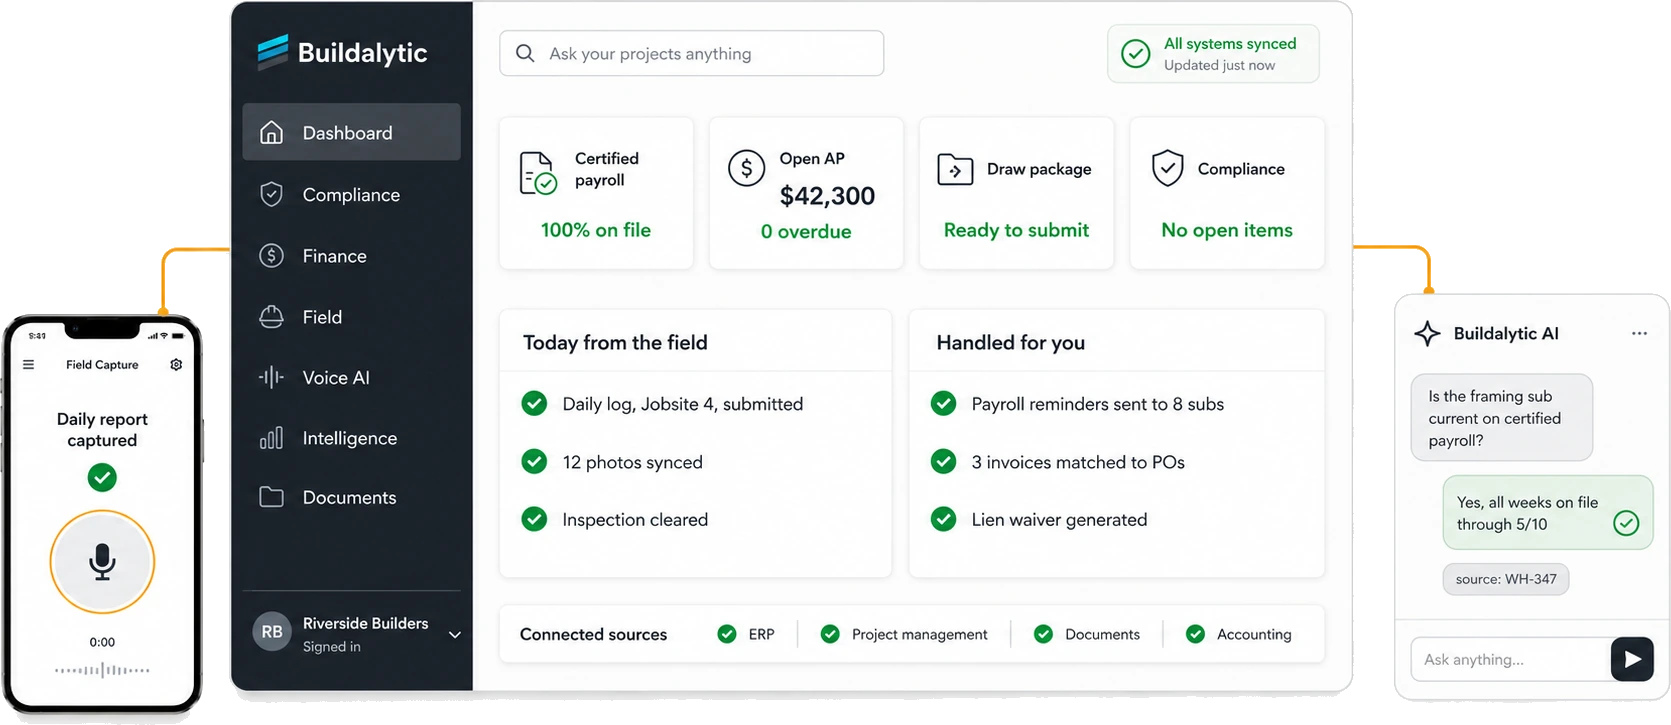Click the Accounting source checkmark
Viewport: 1671px width, 725px height.
coord(1195,634)
